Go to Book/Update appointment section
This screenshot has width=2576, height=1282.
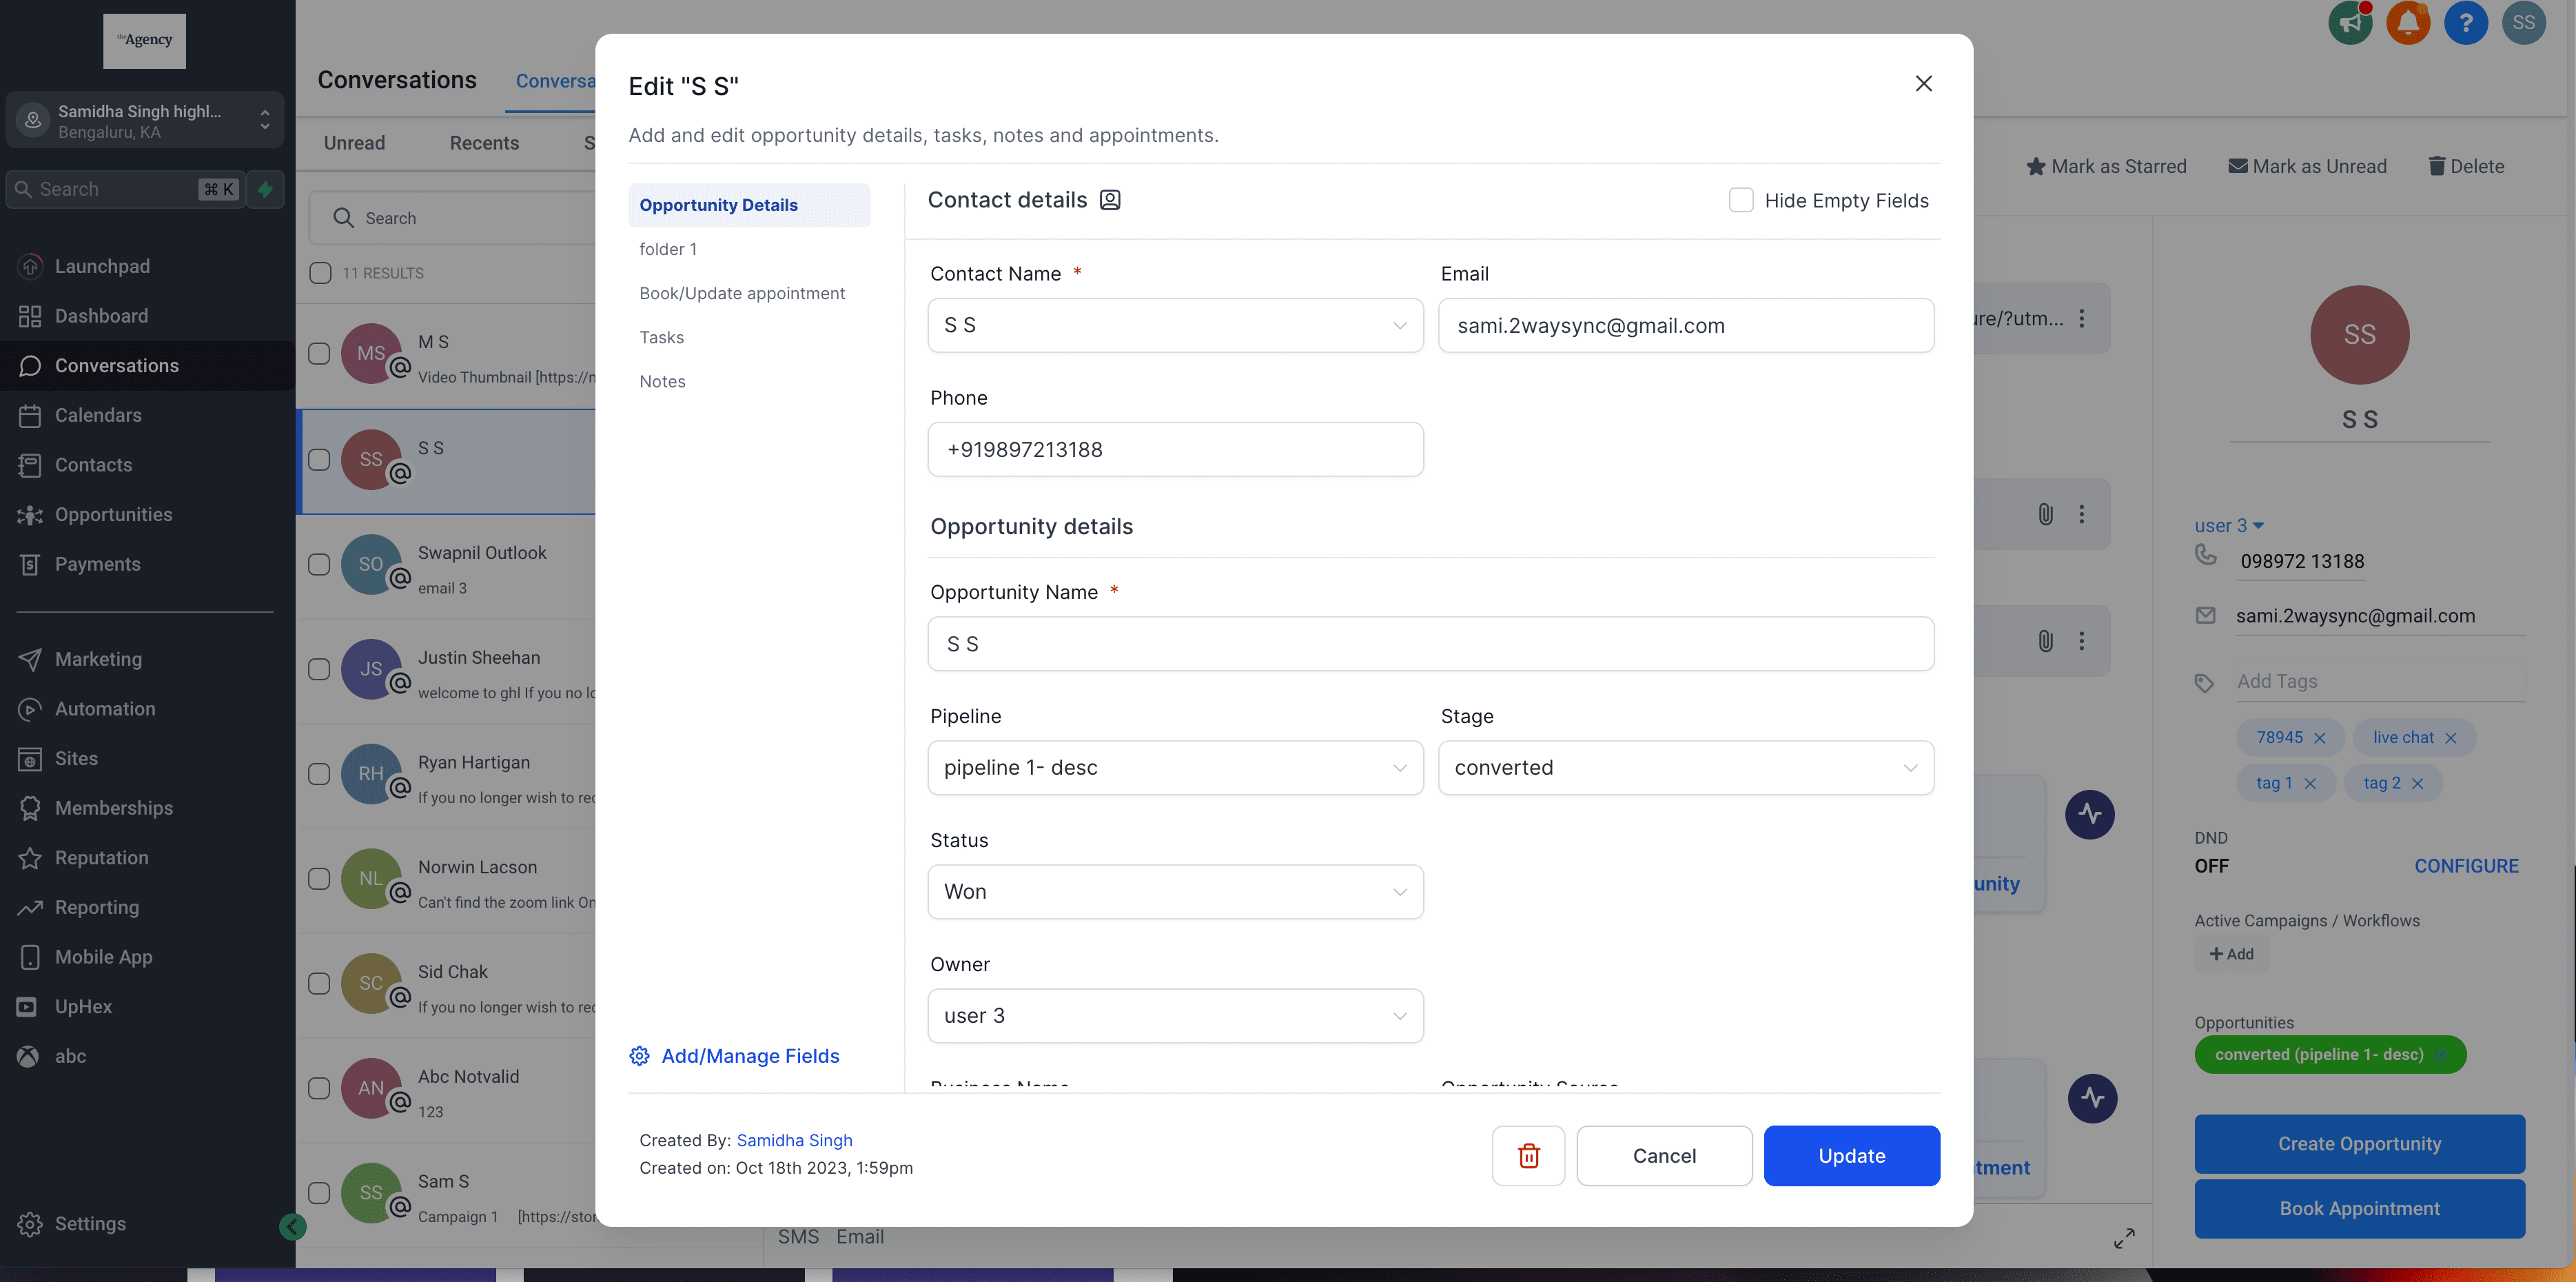click(x=742, y=293)
